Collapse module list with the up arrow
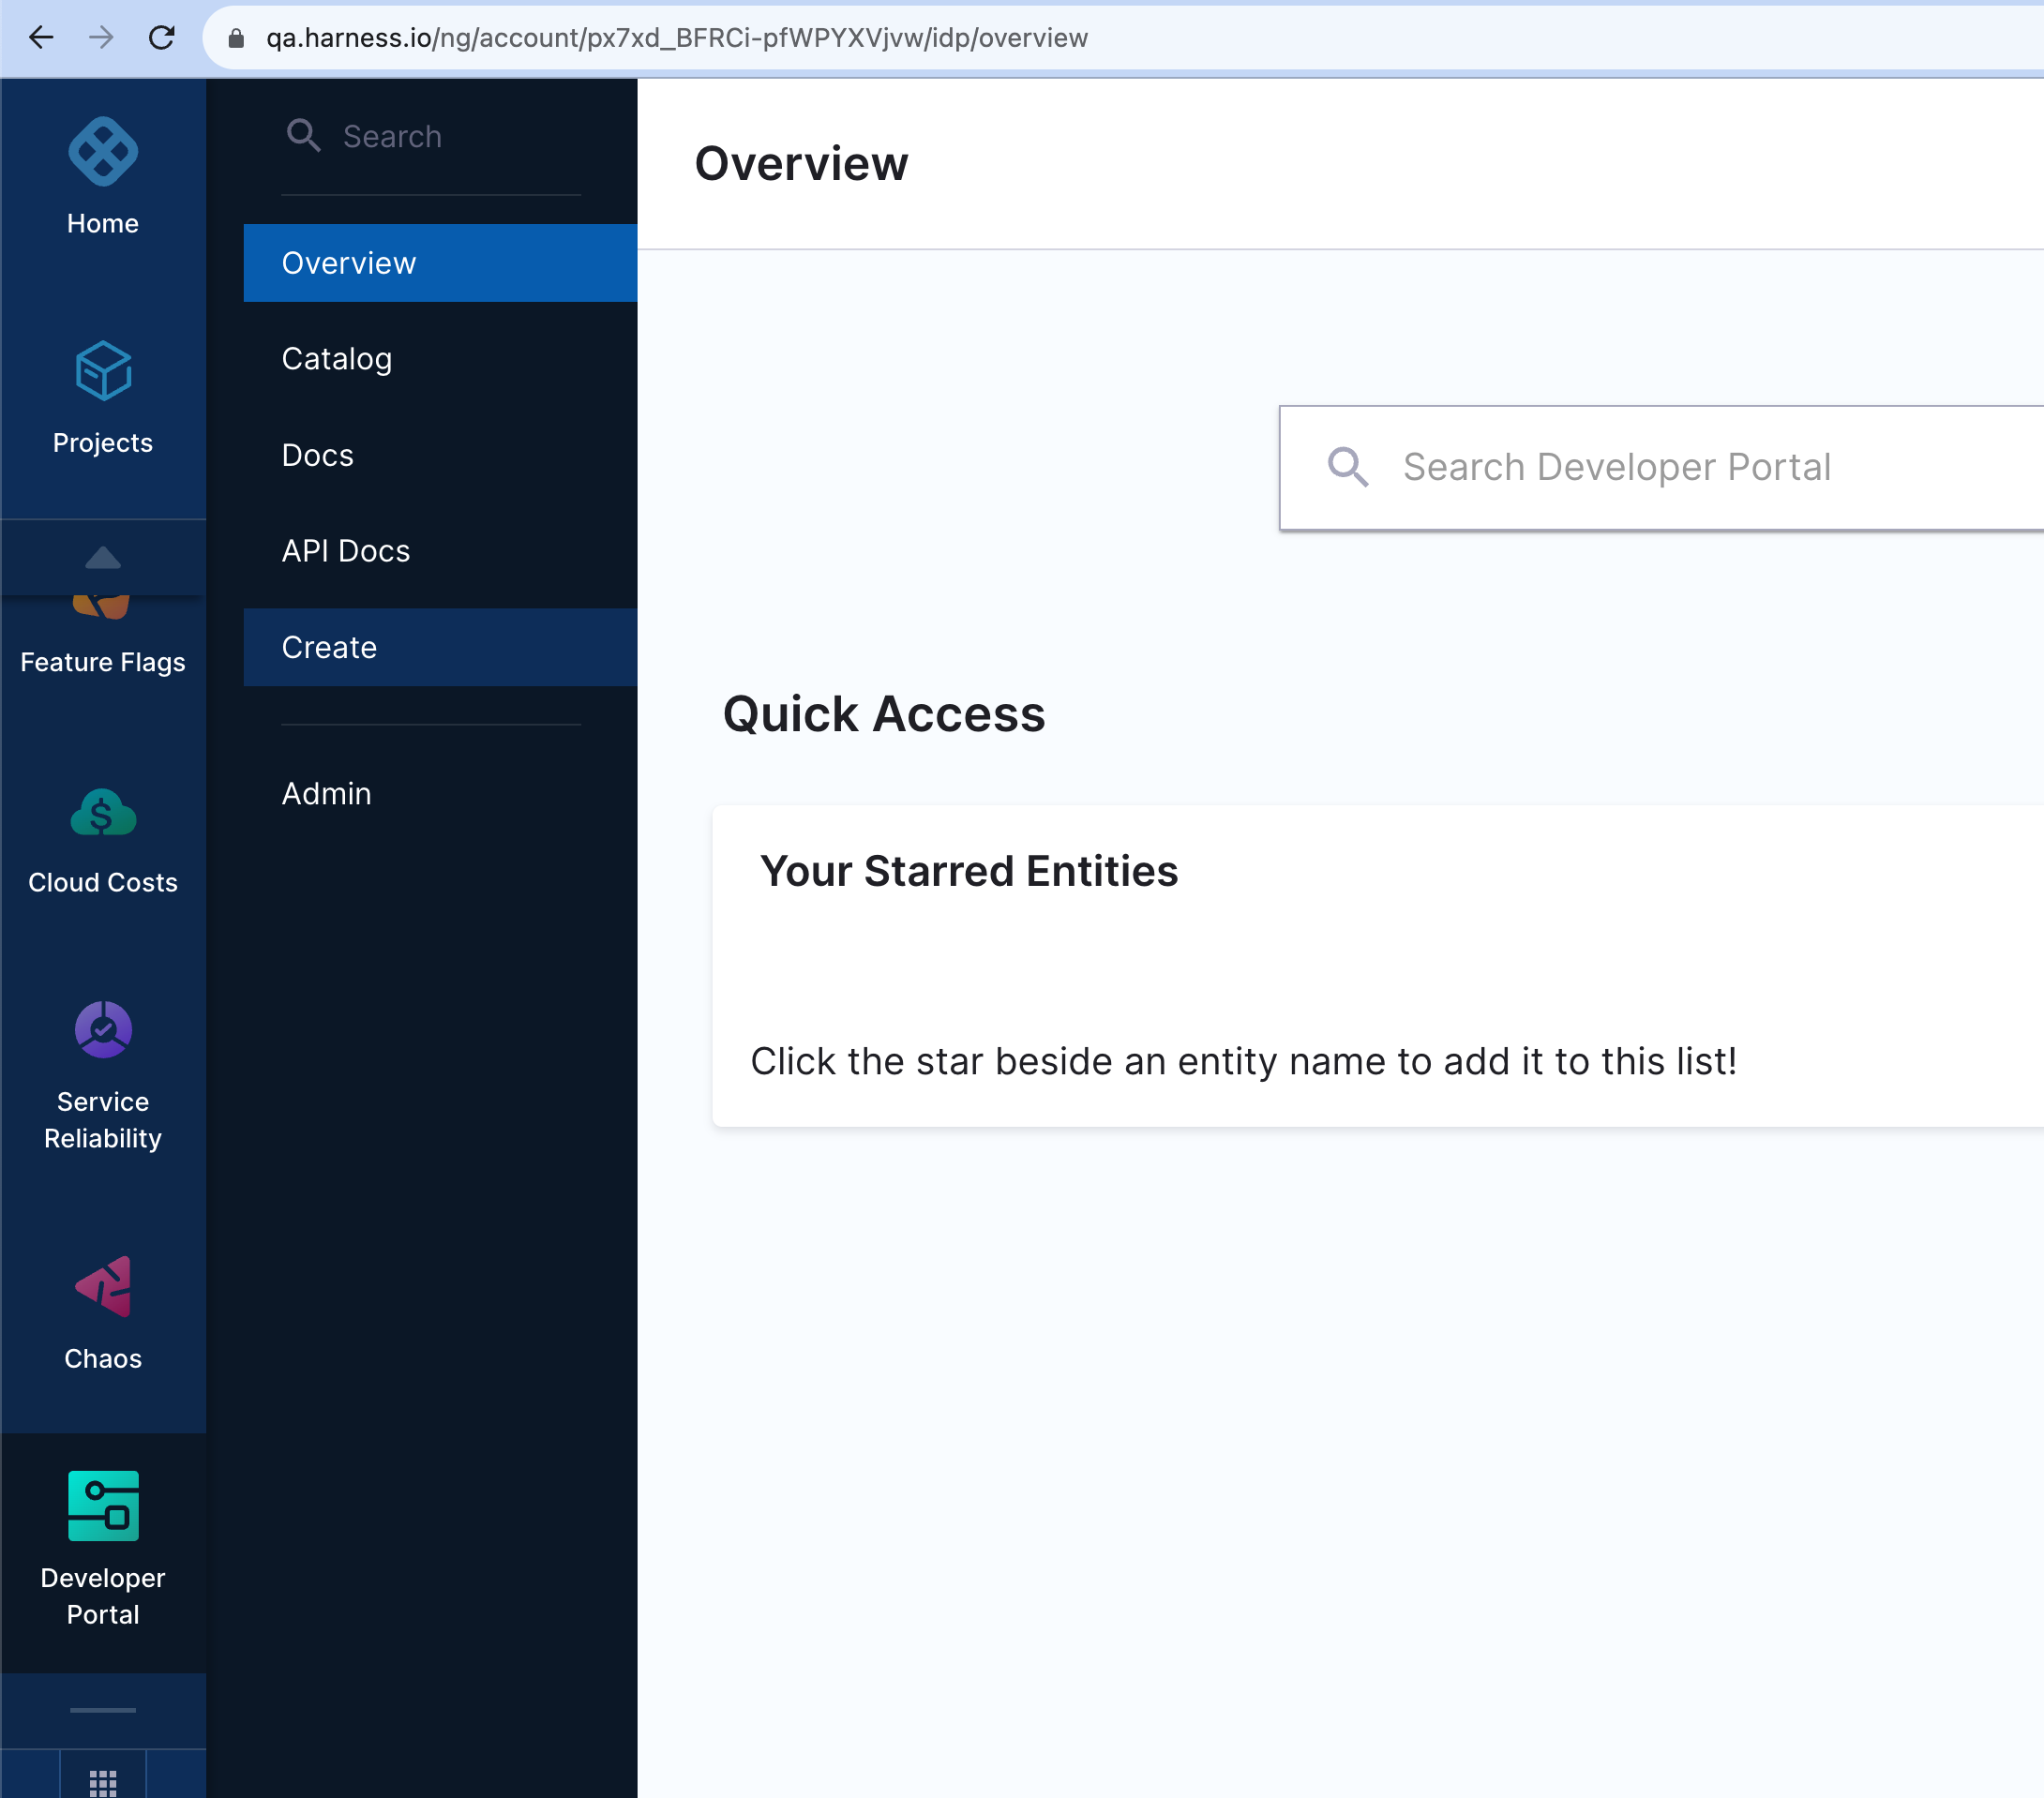2044x1798 pixels. [103, 557]
